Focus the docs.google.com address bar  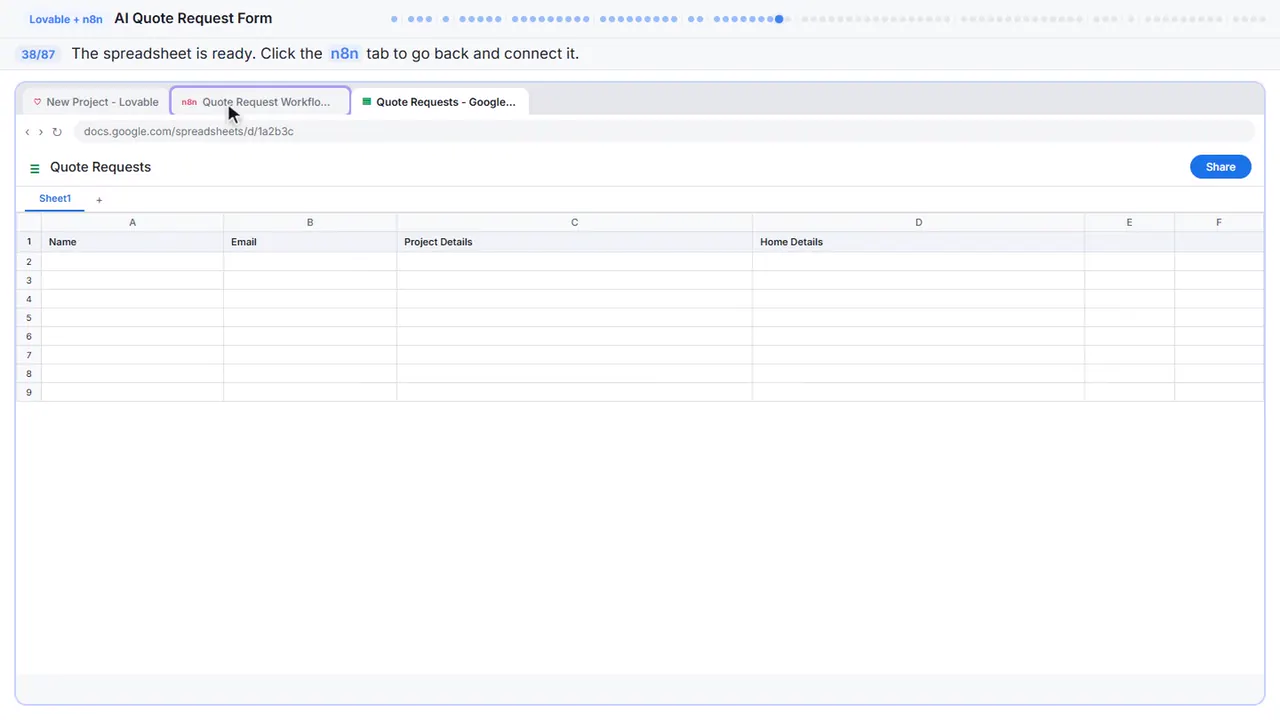[x=664, y=132]
